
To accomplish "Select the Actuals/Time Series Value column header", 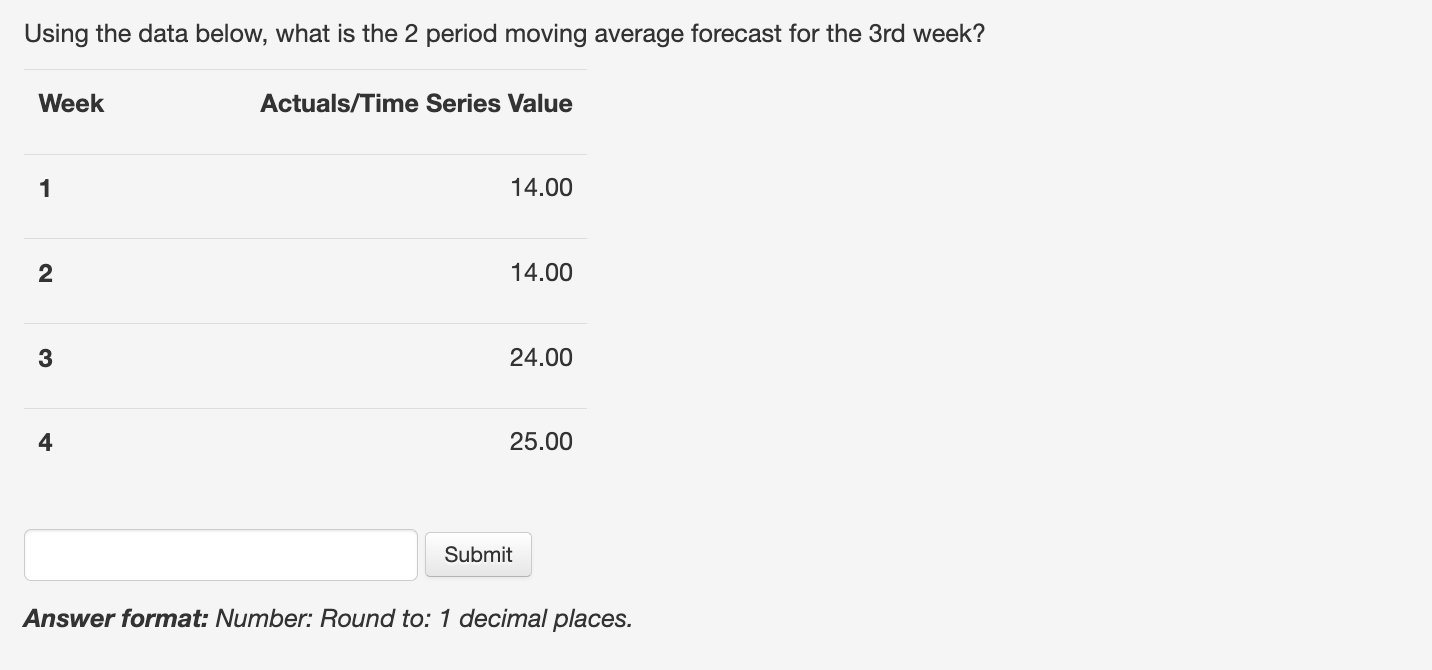I will 416,103.
